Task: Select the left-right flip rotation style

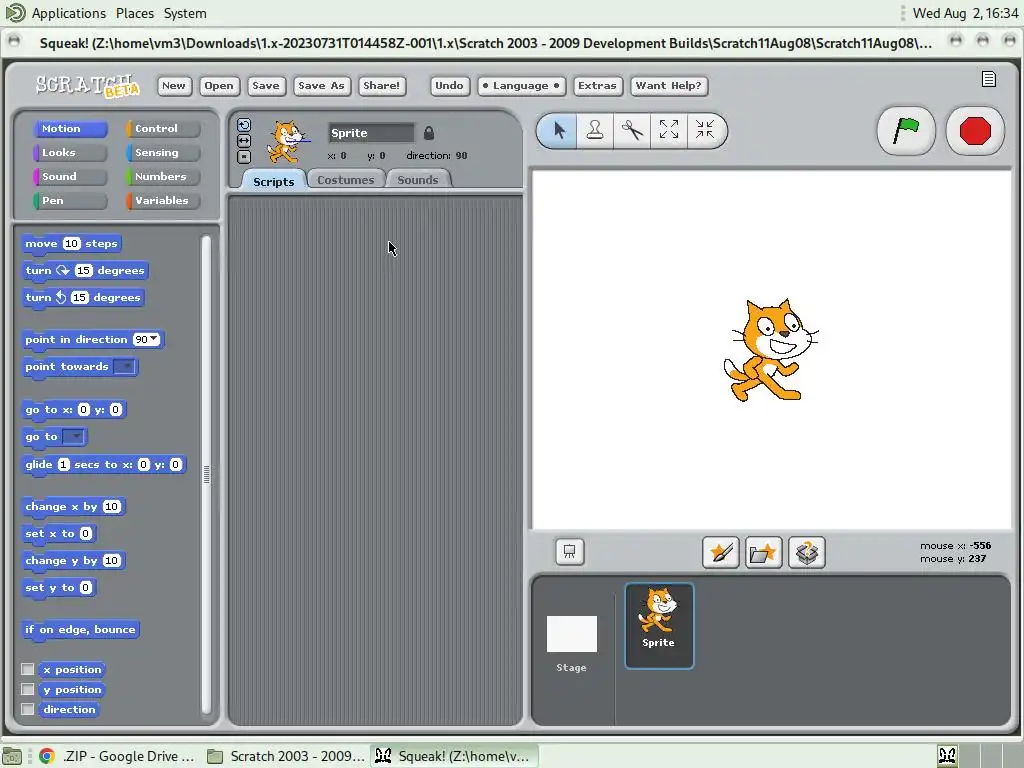Action: tap(244, 141)
